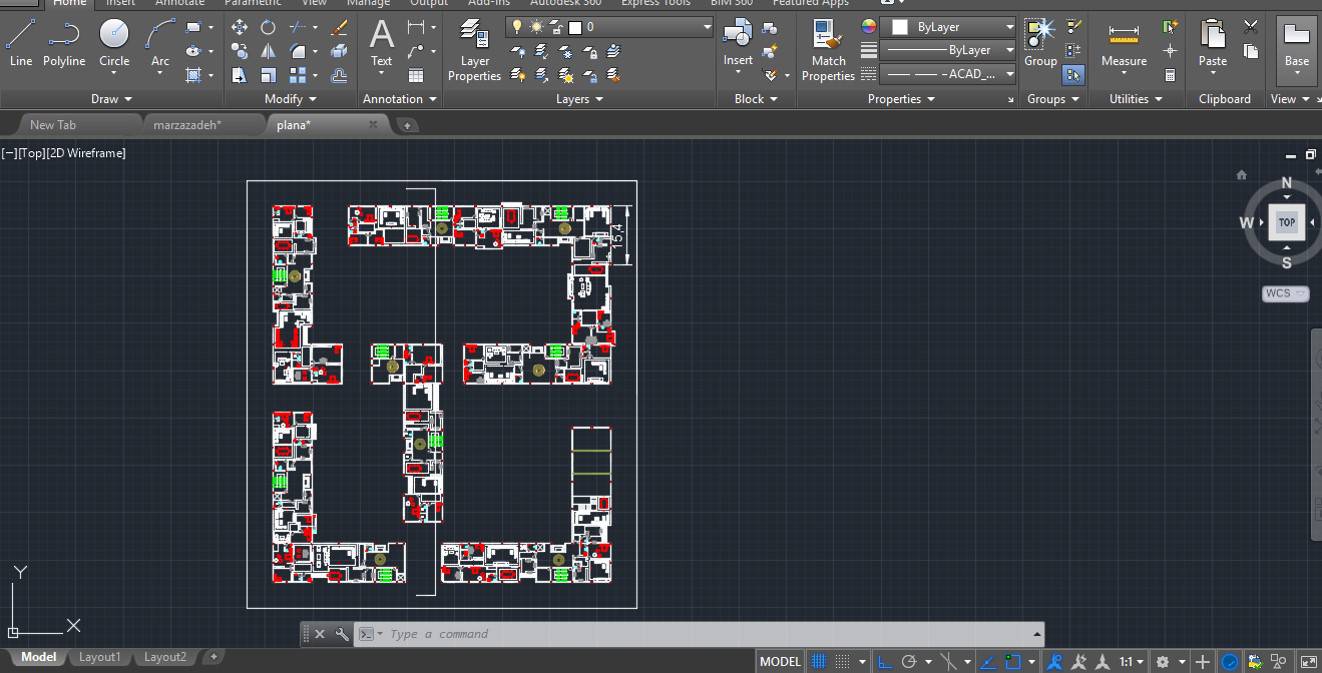This screenshot has height=673, width=1322.
Task: Activate the Mirror tool
Action: tap(268, 51)
